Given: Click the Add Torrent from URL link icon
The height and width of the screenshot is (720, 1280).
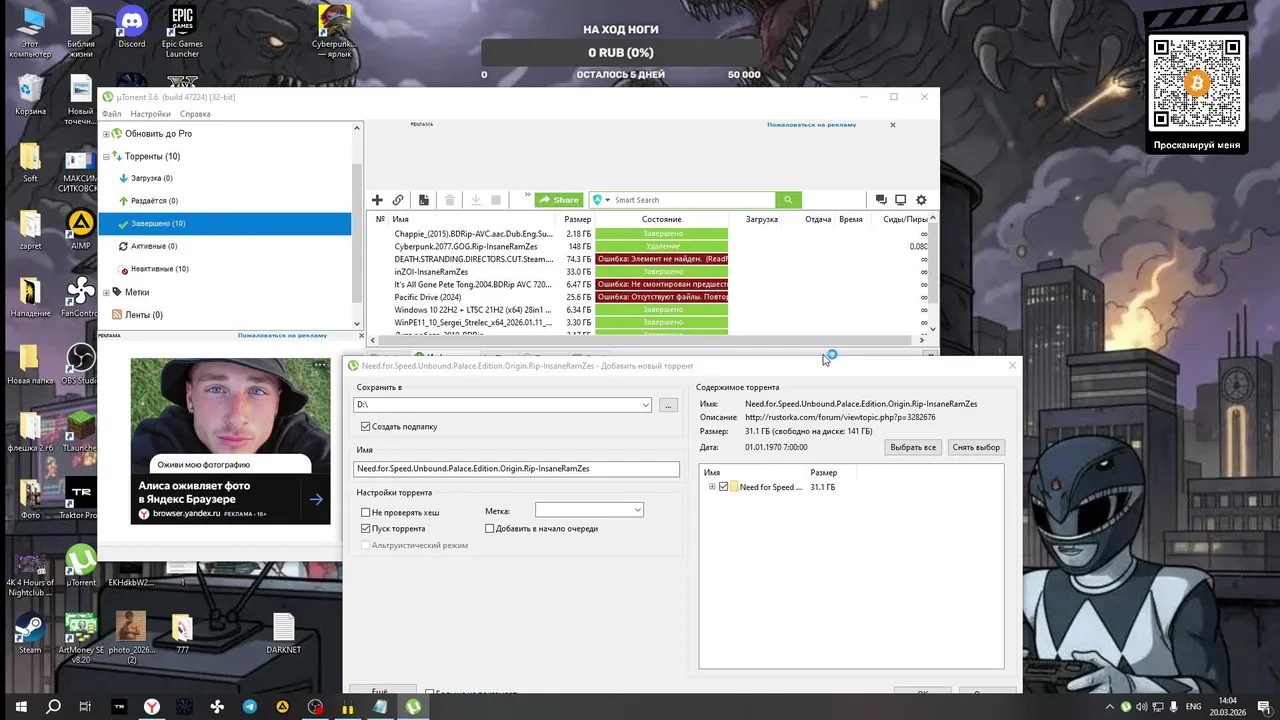Looking at the screenshot, I should point(398,200).
